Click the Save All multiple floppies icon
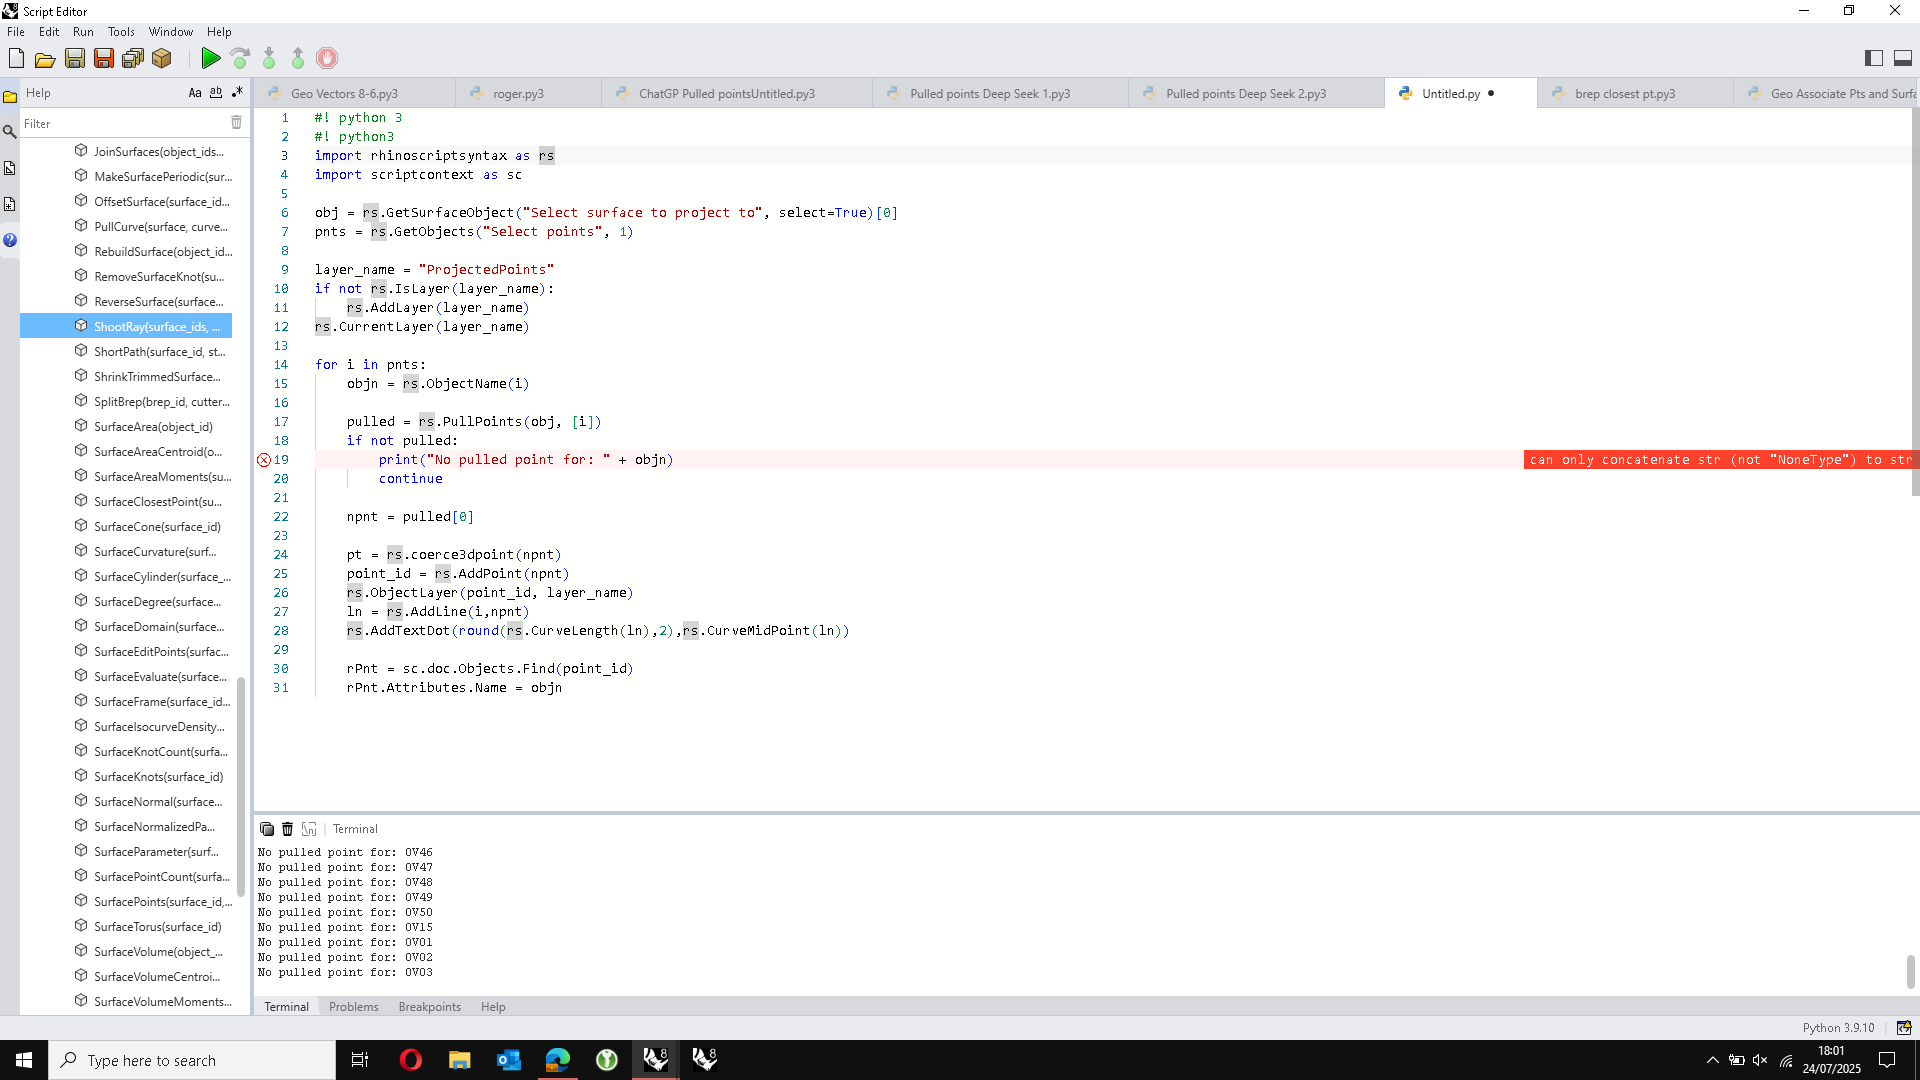 [132, 58]
